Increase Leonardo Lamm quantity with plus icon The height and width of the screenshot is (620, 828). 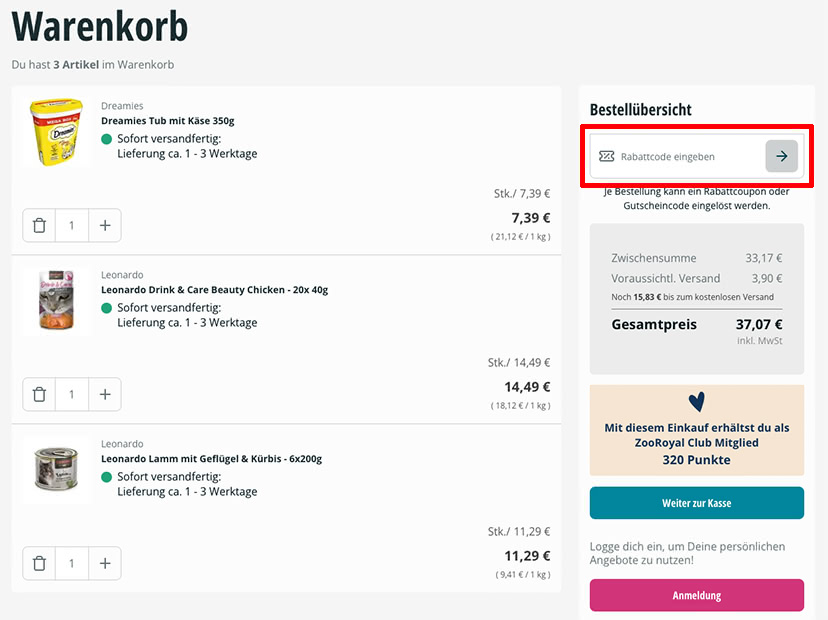[105, 563]
